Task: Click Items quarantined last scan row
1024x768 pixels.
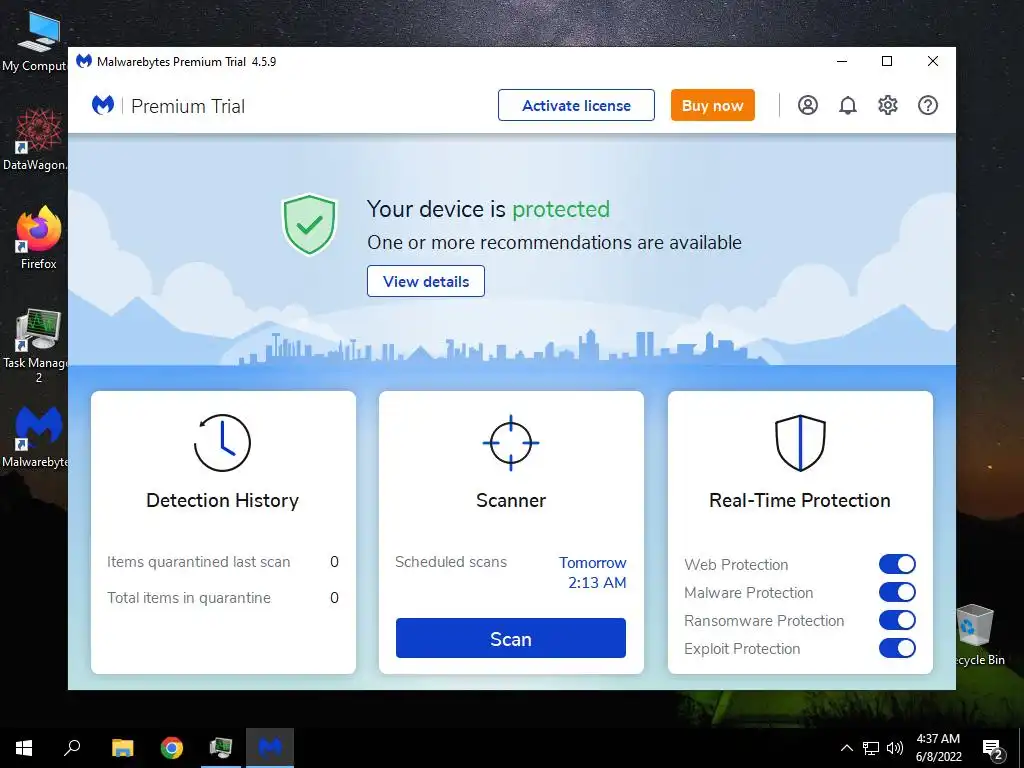Action: point(223,562)
